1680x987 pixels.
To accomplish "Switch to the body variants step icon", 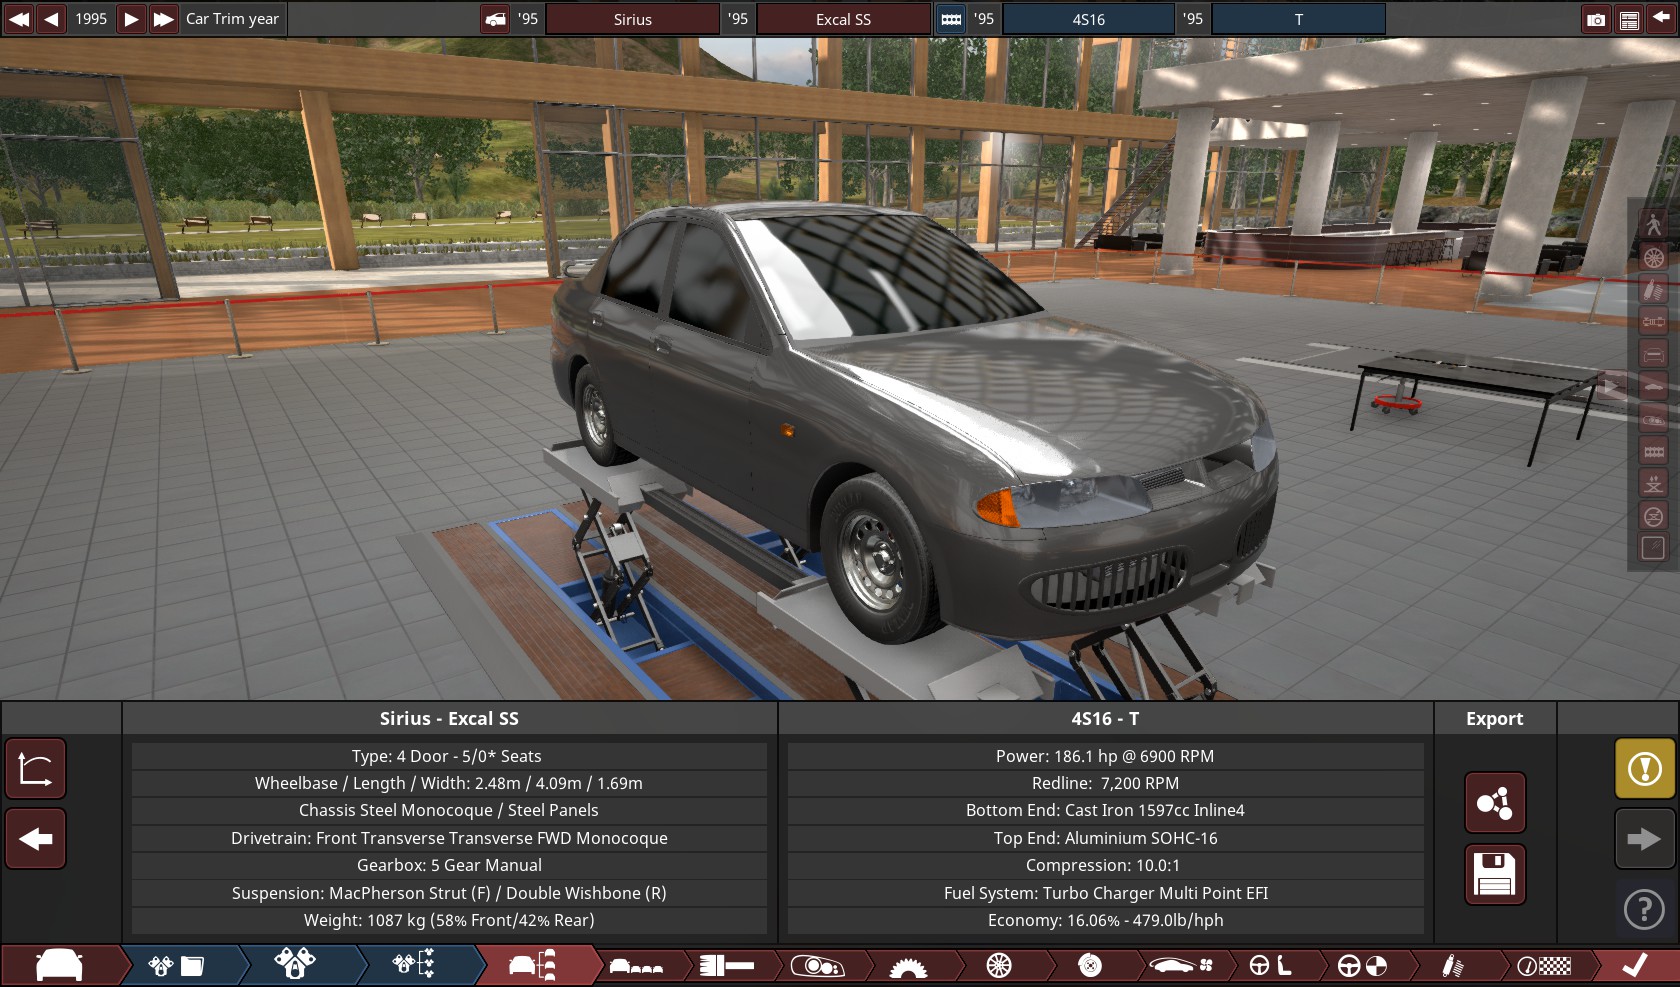I will click(636, 966).
